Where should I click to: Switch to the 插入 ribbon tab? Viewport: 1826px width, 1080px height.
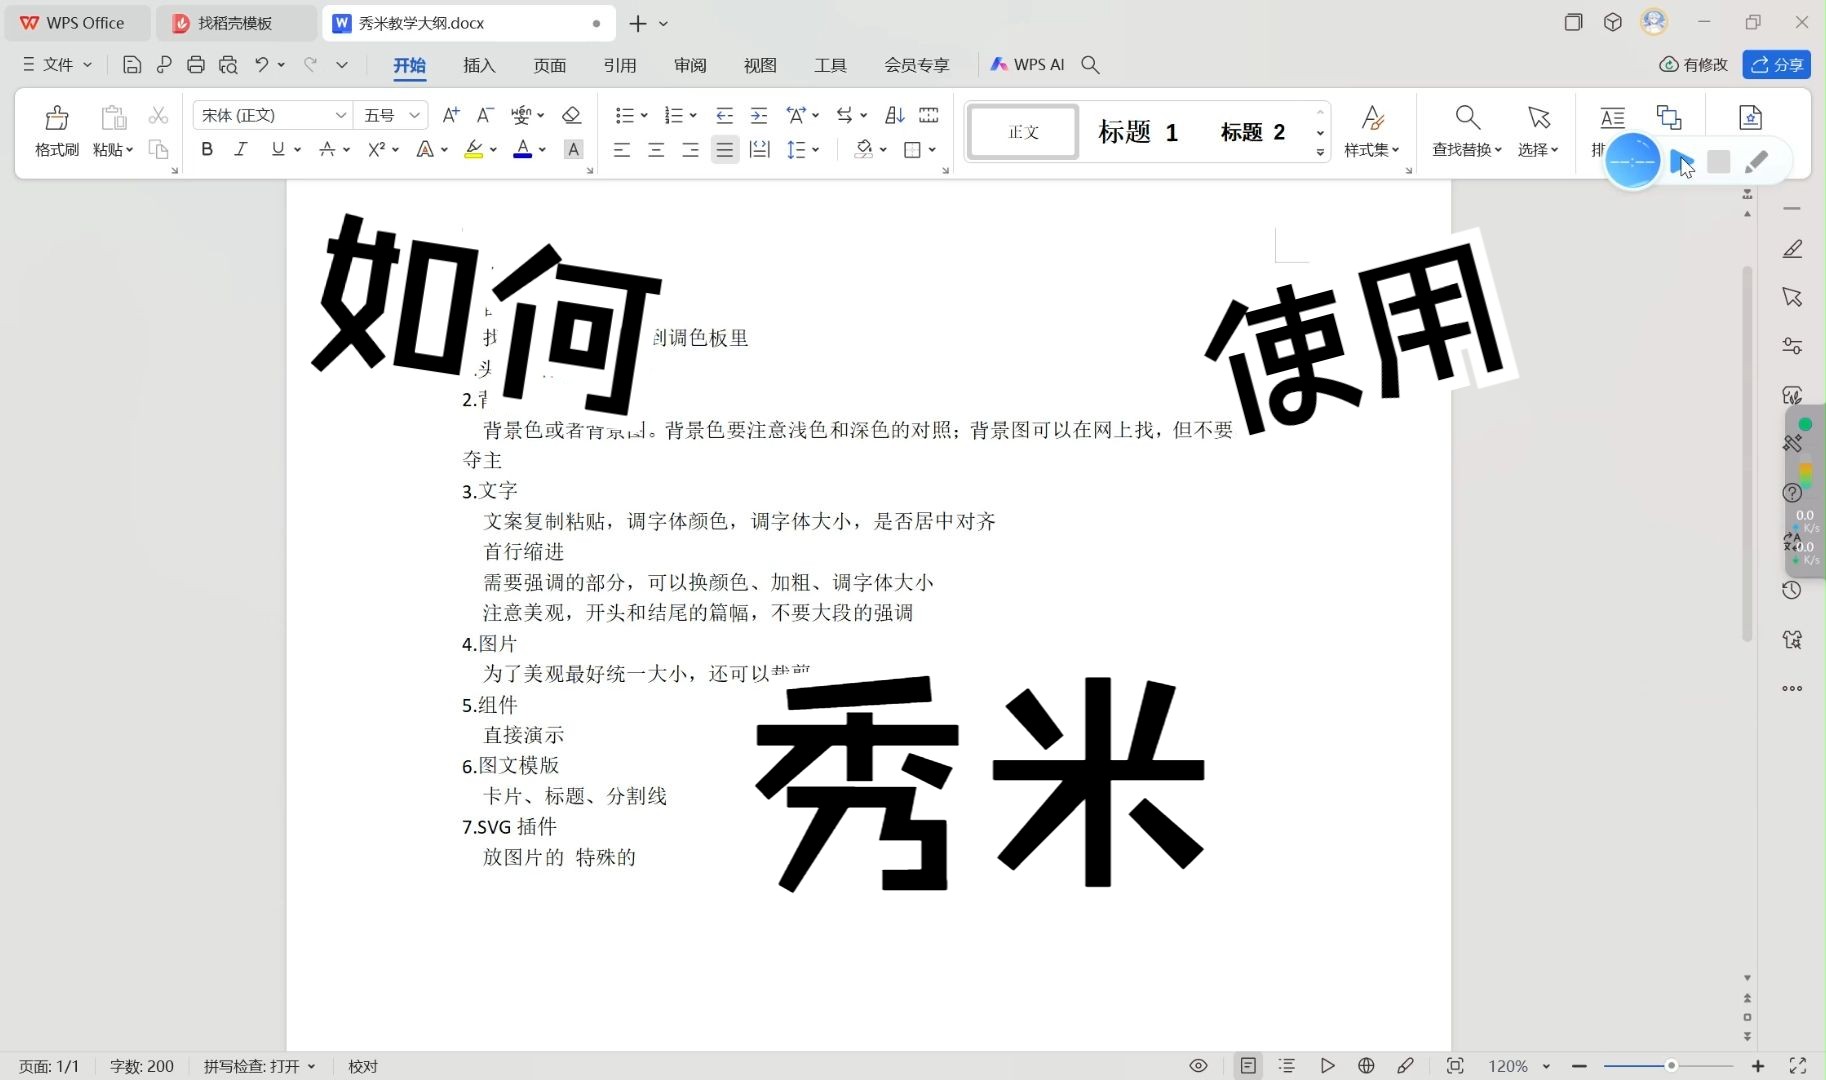point(480,65)
